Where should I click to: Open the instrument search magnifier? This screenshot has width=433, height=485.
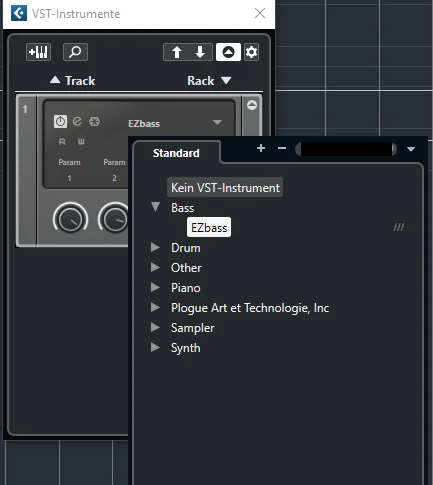click(x=75, y=52)
